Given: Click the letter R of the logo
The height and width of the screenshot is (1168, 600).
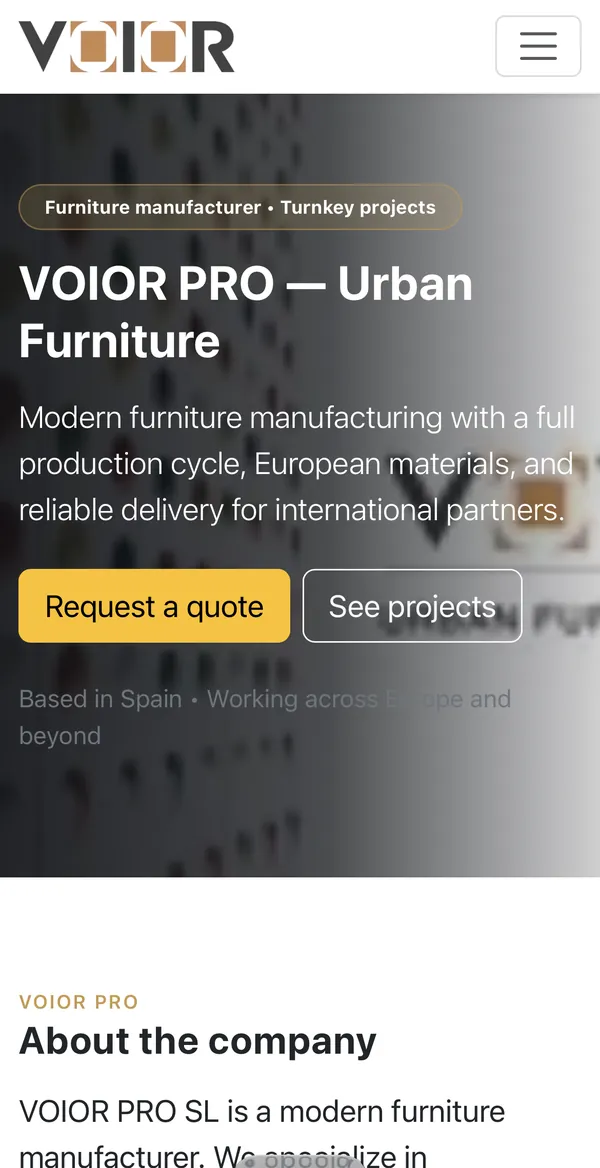Looking at the screenshot, I should coord(212,46).
